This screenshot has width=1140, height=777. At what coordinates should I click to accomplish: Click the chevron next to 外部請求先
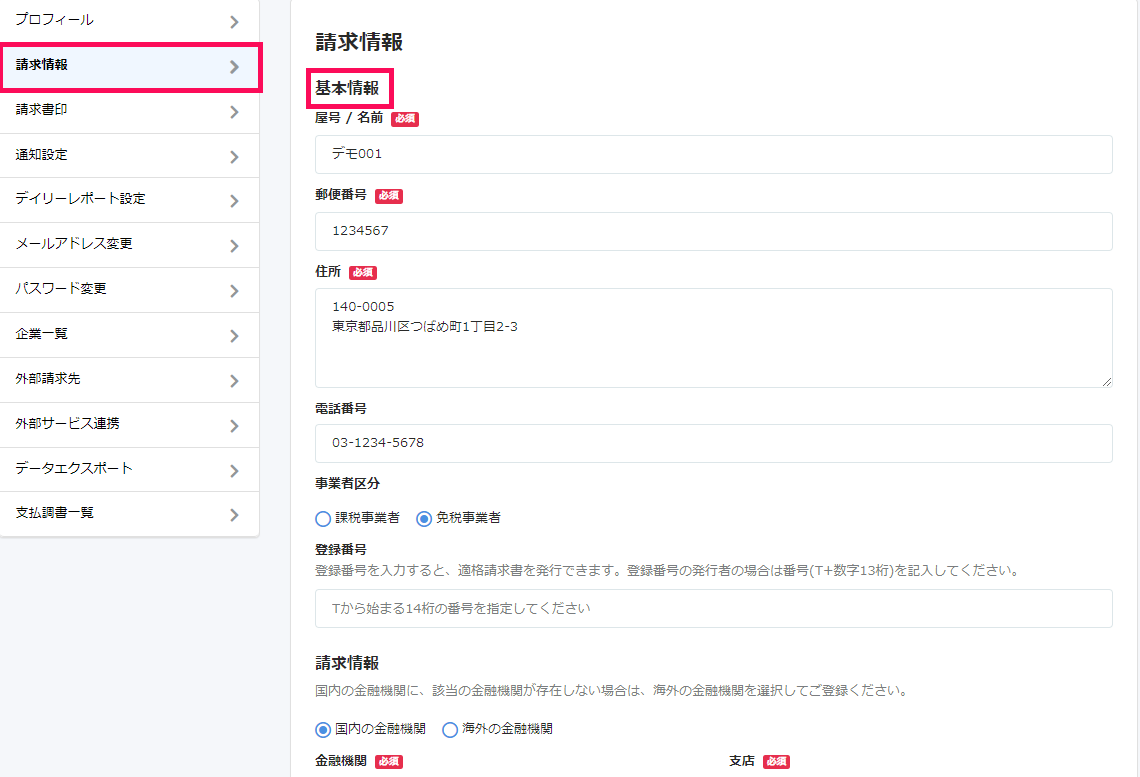[x=234, y=381]
